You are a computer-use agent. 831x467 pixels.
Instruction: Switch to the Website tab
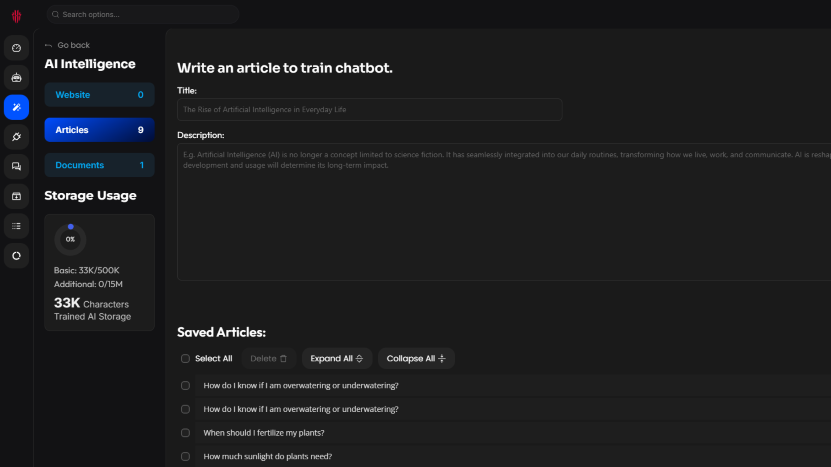[99, 95]
